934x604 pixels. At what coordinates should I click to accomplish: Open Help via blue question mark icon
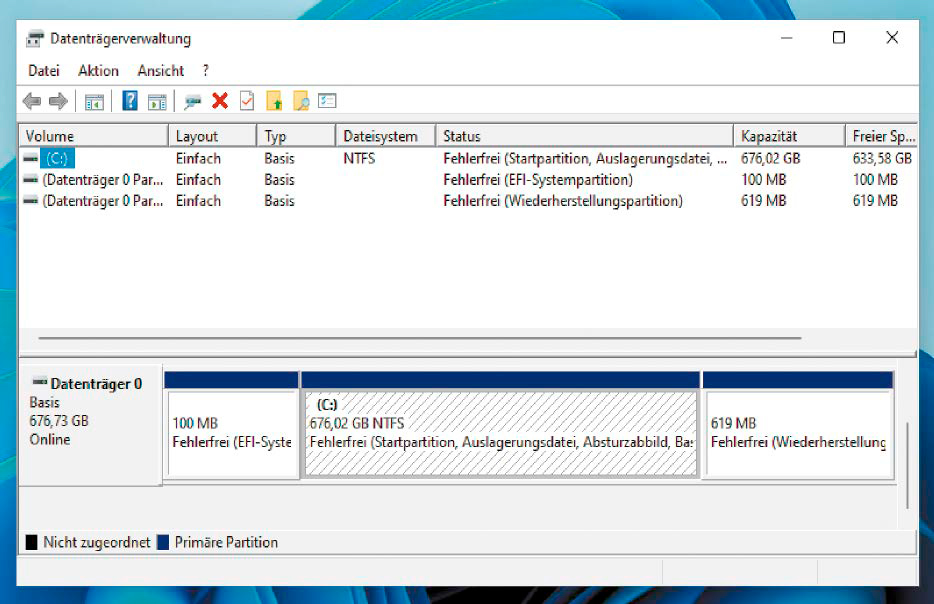coord(130,101)
